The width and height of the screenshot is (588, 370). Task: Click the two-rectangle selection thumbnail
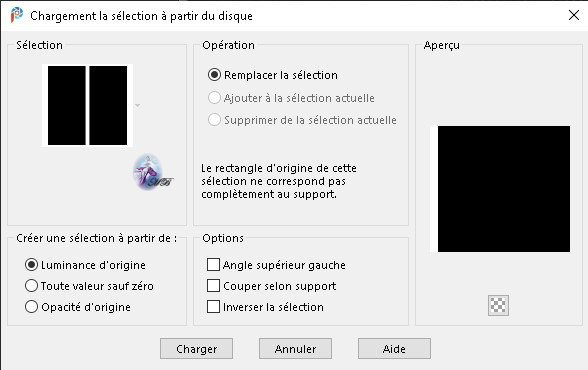click(87, 105)
